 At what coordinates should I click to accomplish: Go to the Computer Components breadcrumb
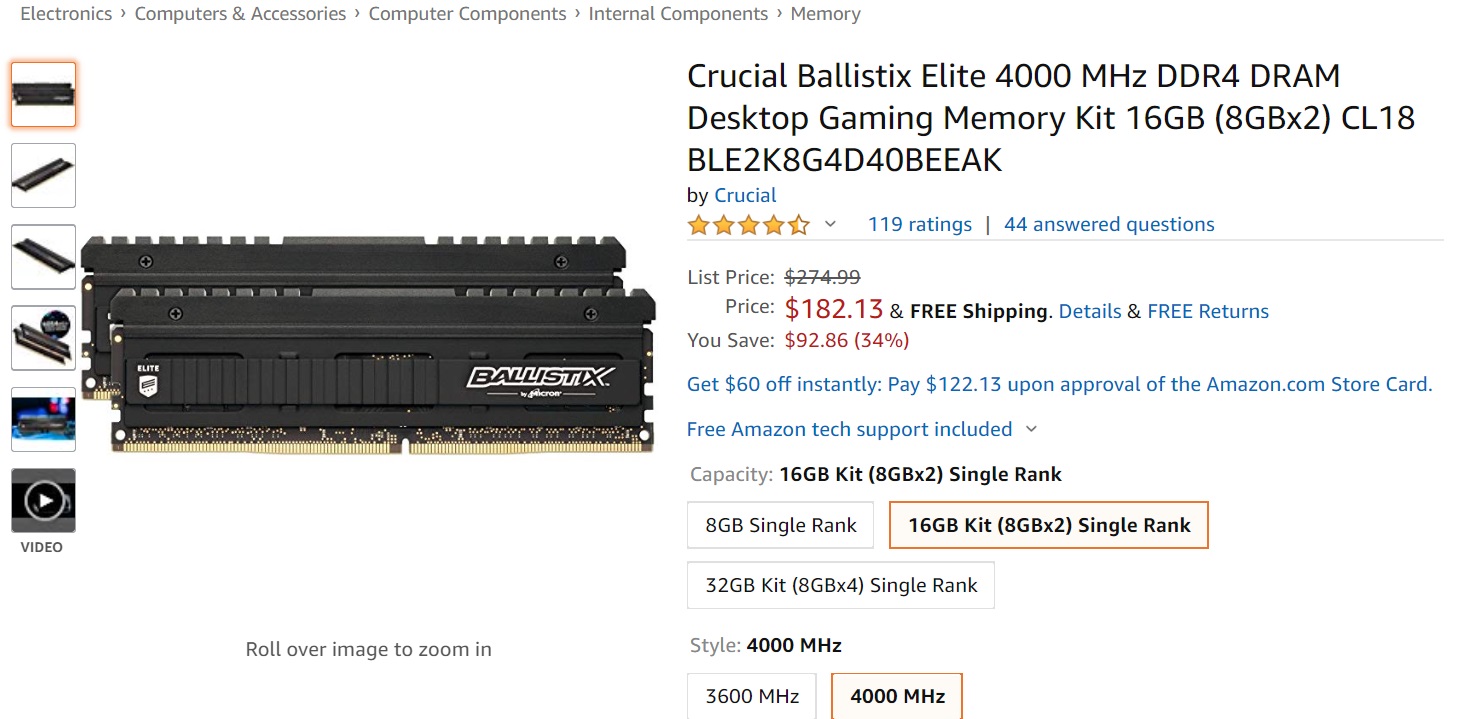click(467, 14)
